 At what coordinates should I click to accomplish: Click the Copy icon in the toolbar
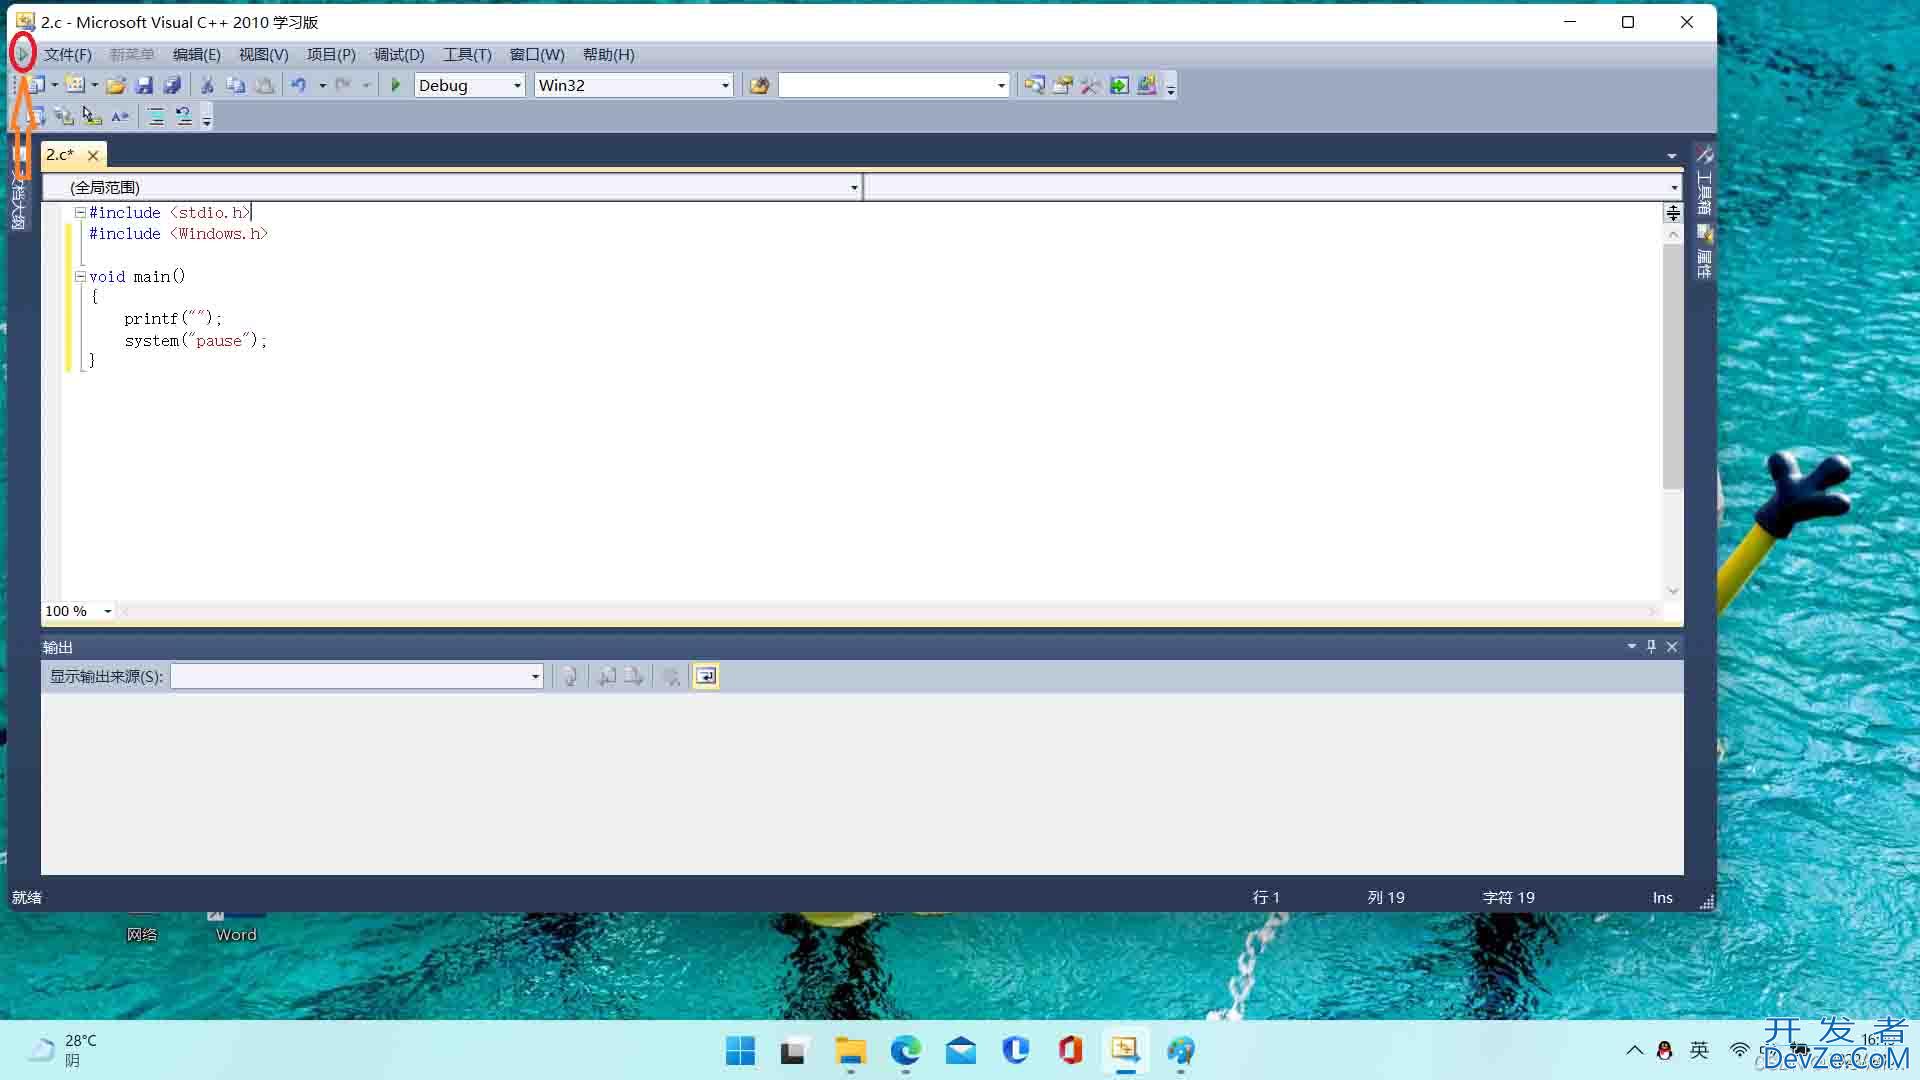pos(235,85)
